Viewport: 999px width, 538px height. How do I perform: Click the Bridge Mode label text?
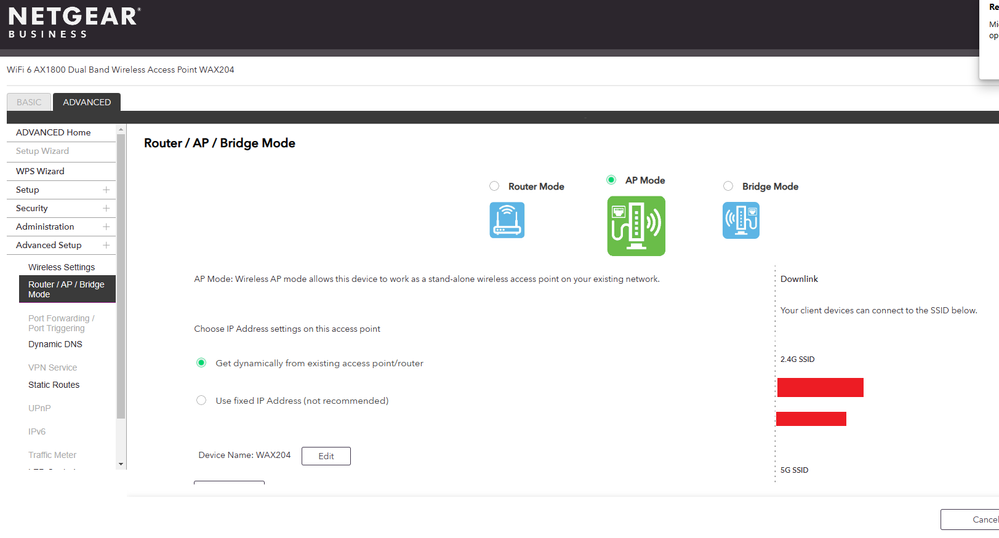click(x=770, y=187)
